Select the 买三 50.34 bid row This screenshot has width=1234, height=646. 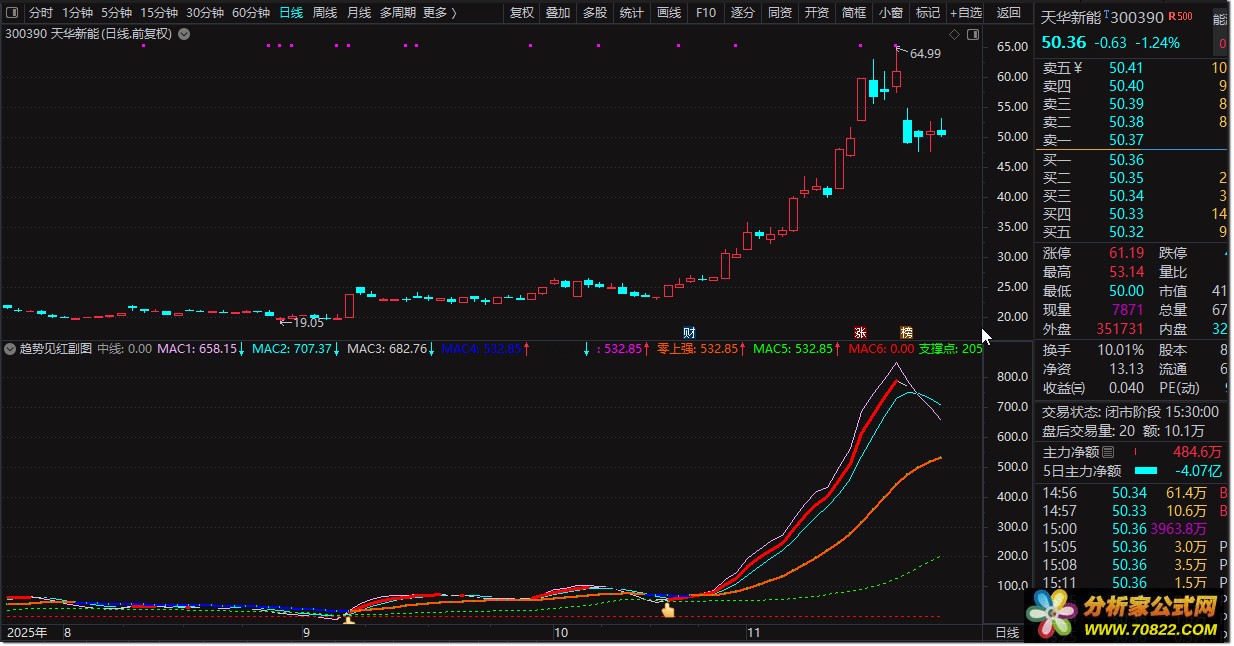coord(1133,196)
